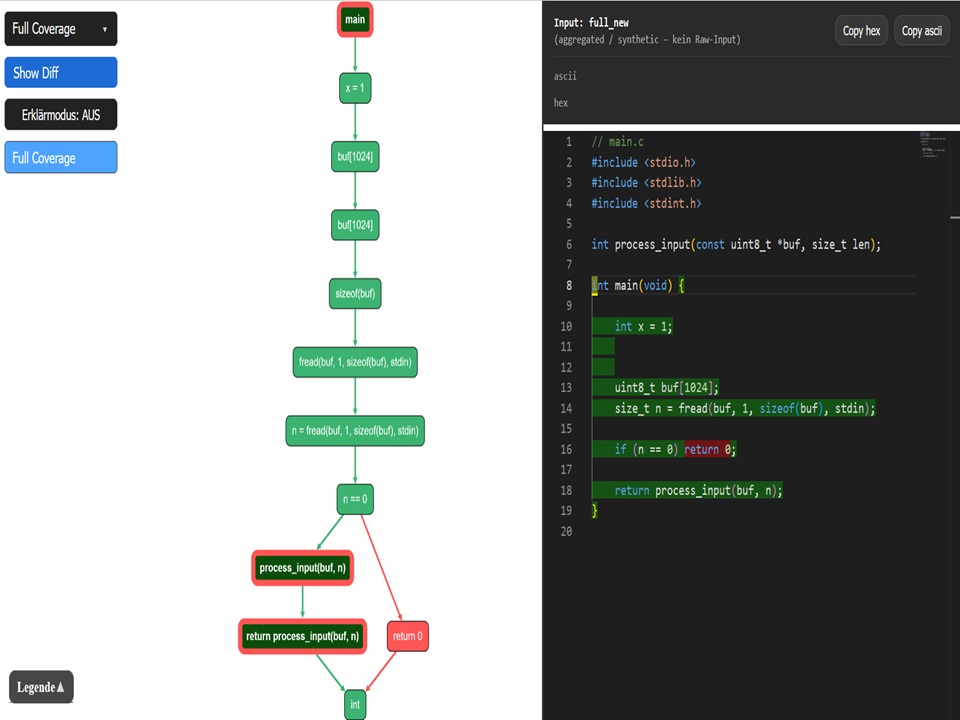Click the '#include <stdint.h>' code line
This screenshot has height=720, width=960.
pos(647,203)
